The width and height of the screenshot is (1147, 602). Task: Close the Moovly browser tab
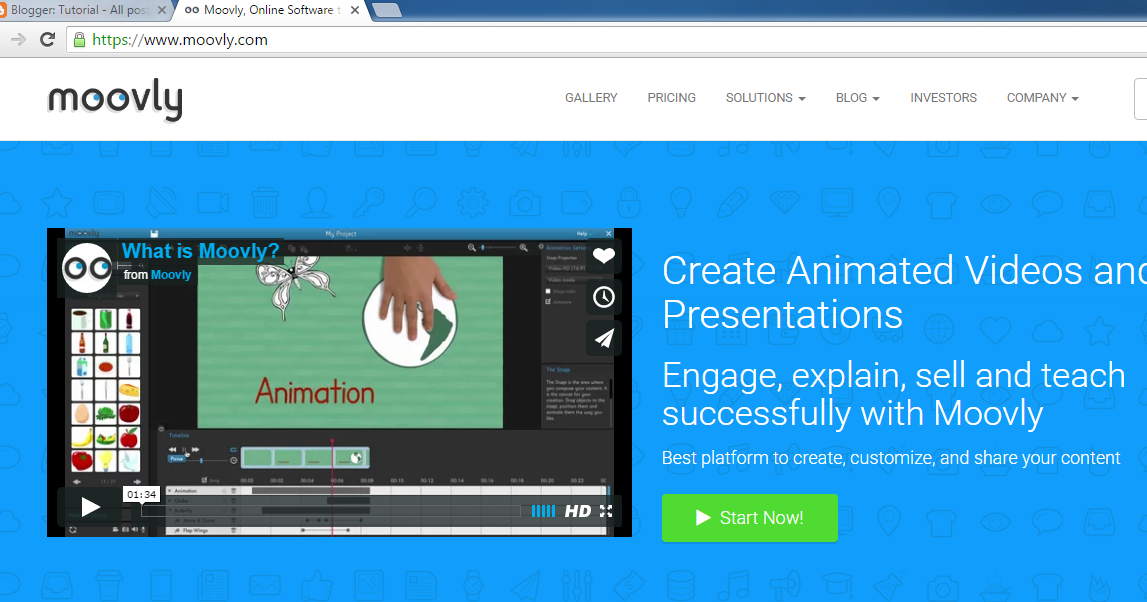click(x=355, y=10)
